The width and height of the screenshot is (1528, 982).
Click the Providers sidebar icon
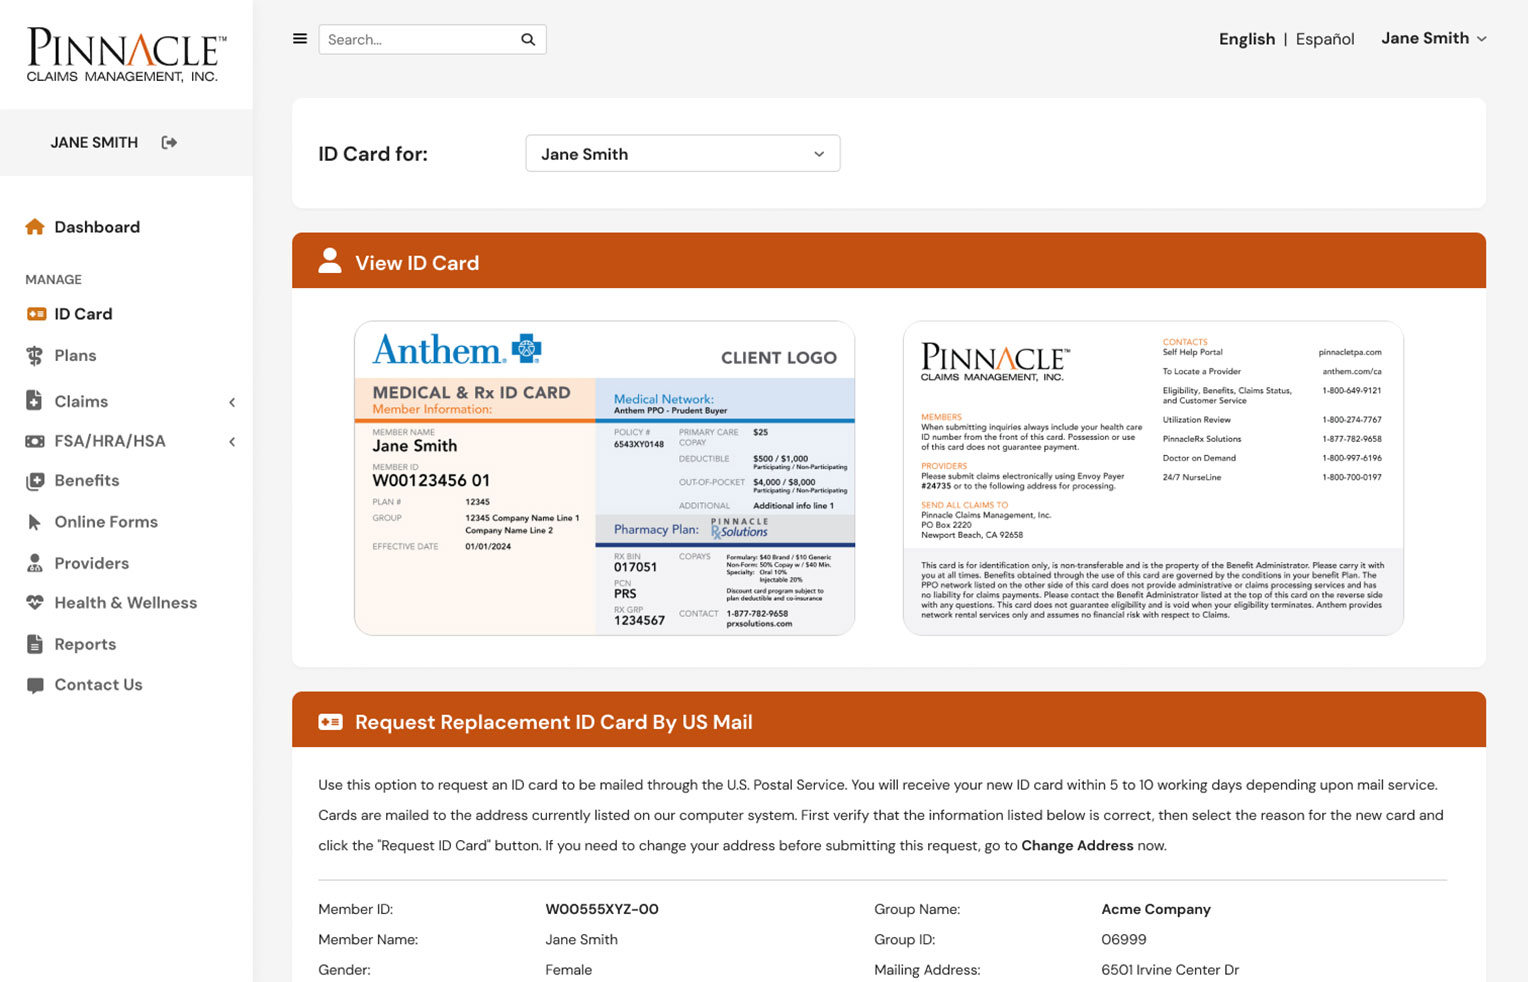[x=35, y=563]
